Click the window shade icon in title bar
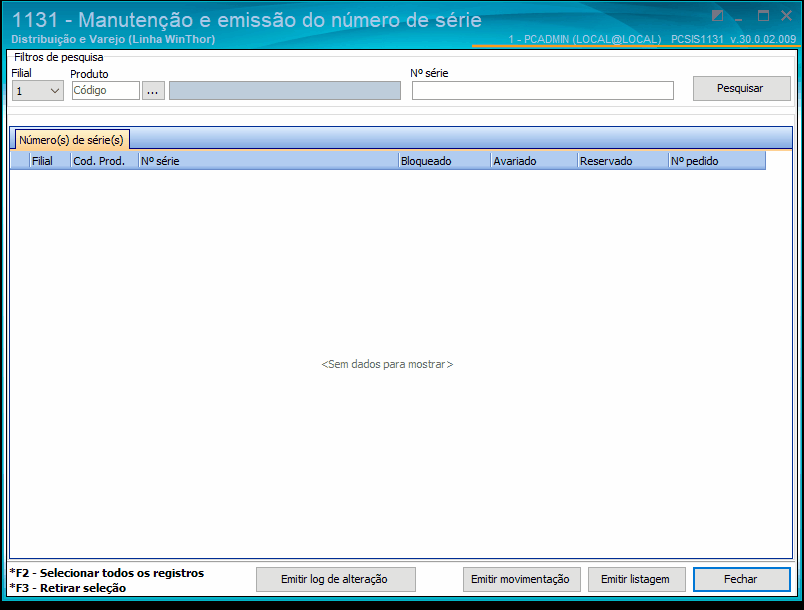 coord(717,16)
